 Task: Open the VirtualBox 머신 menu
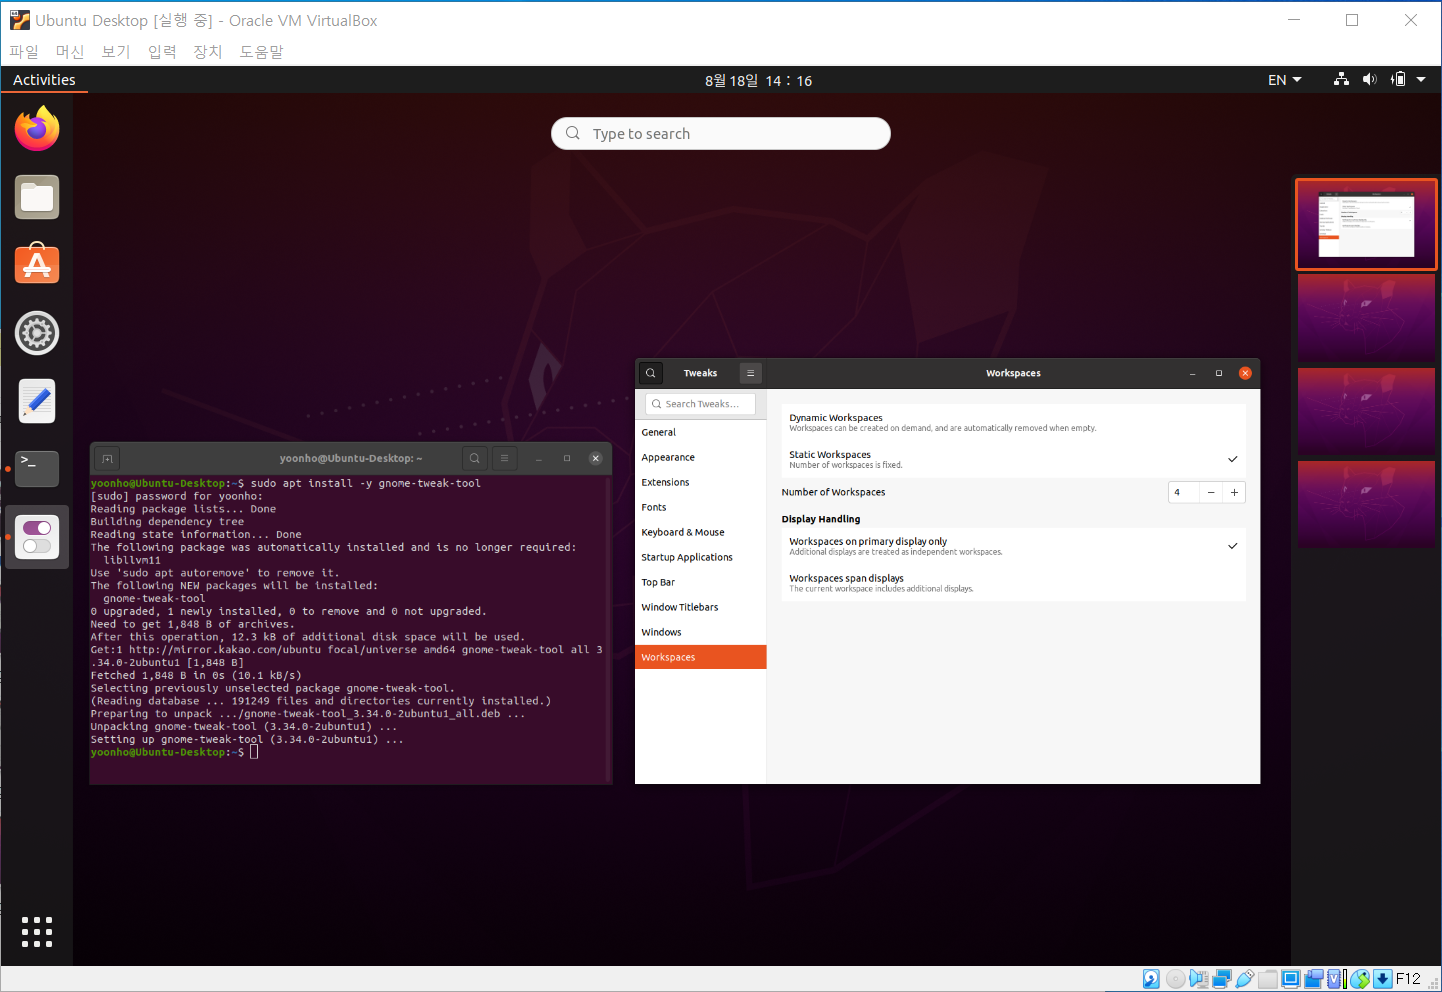click(70, 51)
